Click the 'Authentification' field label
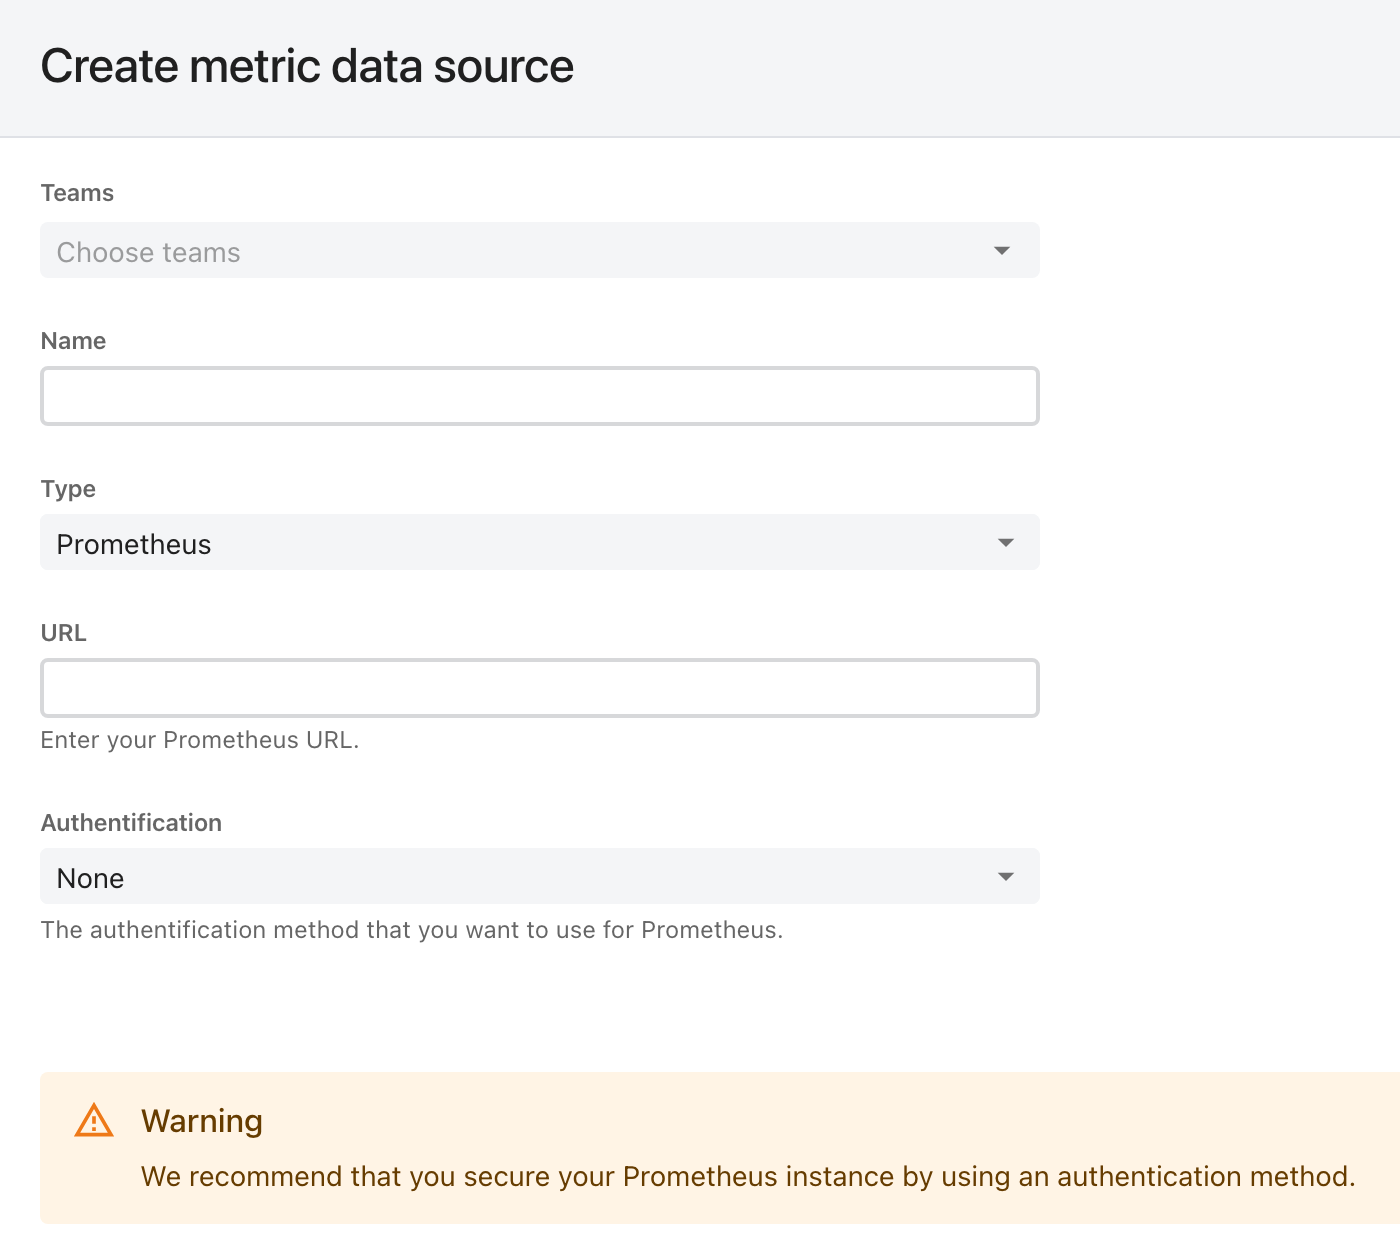The width and height of the screenshot is (1400, 1240). [131, 823]
